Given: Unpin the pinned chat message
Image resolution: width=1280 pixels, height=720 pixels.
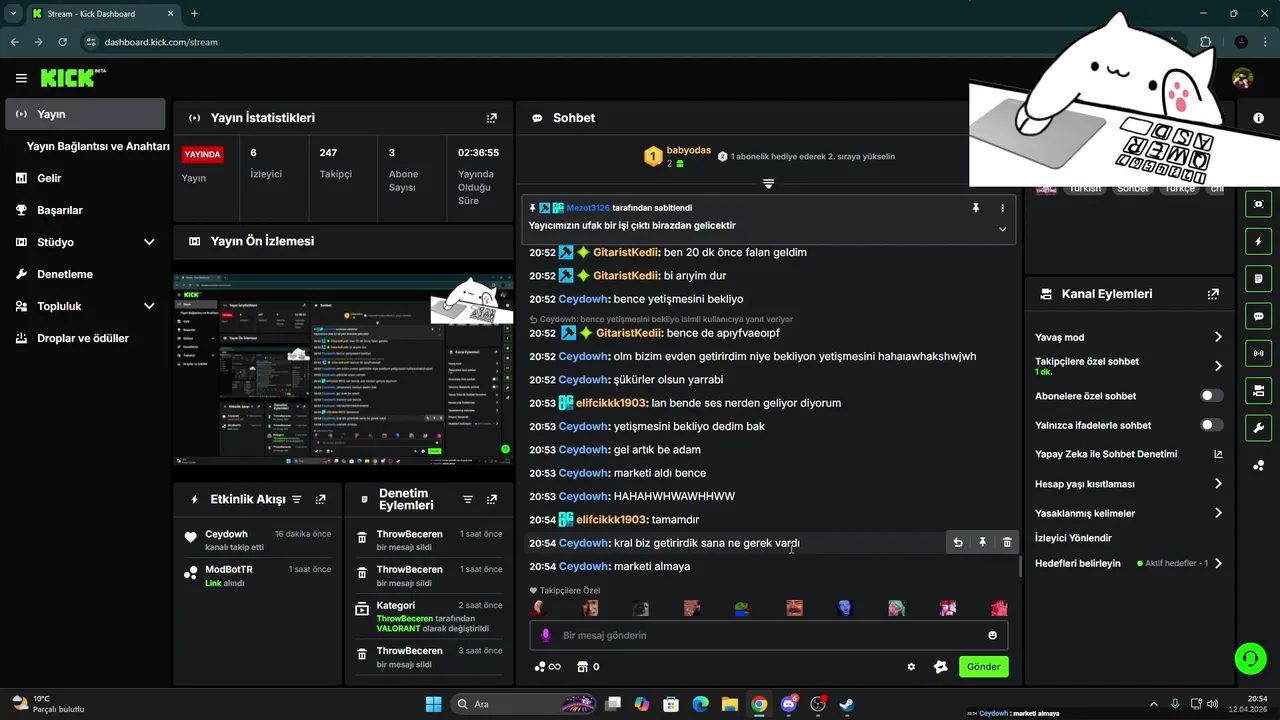Looking at the screenshot, I should tap(976, 208).
